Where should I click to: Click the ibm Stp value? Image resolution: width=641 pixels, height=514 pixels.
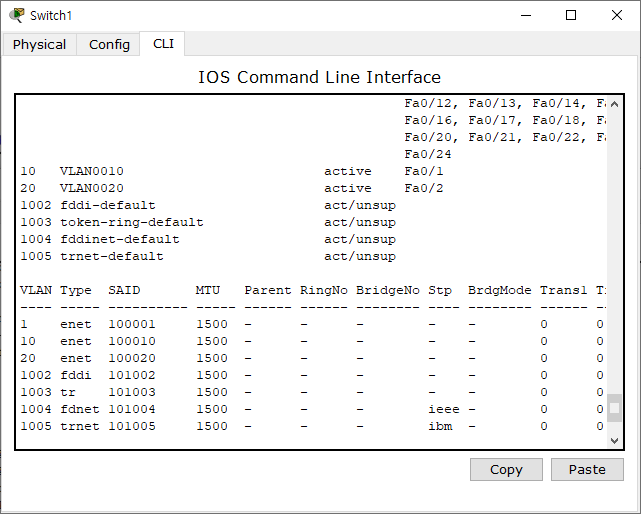click(x=440, y=426)
